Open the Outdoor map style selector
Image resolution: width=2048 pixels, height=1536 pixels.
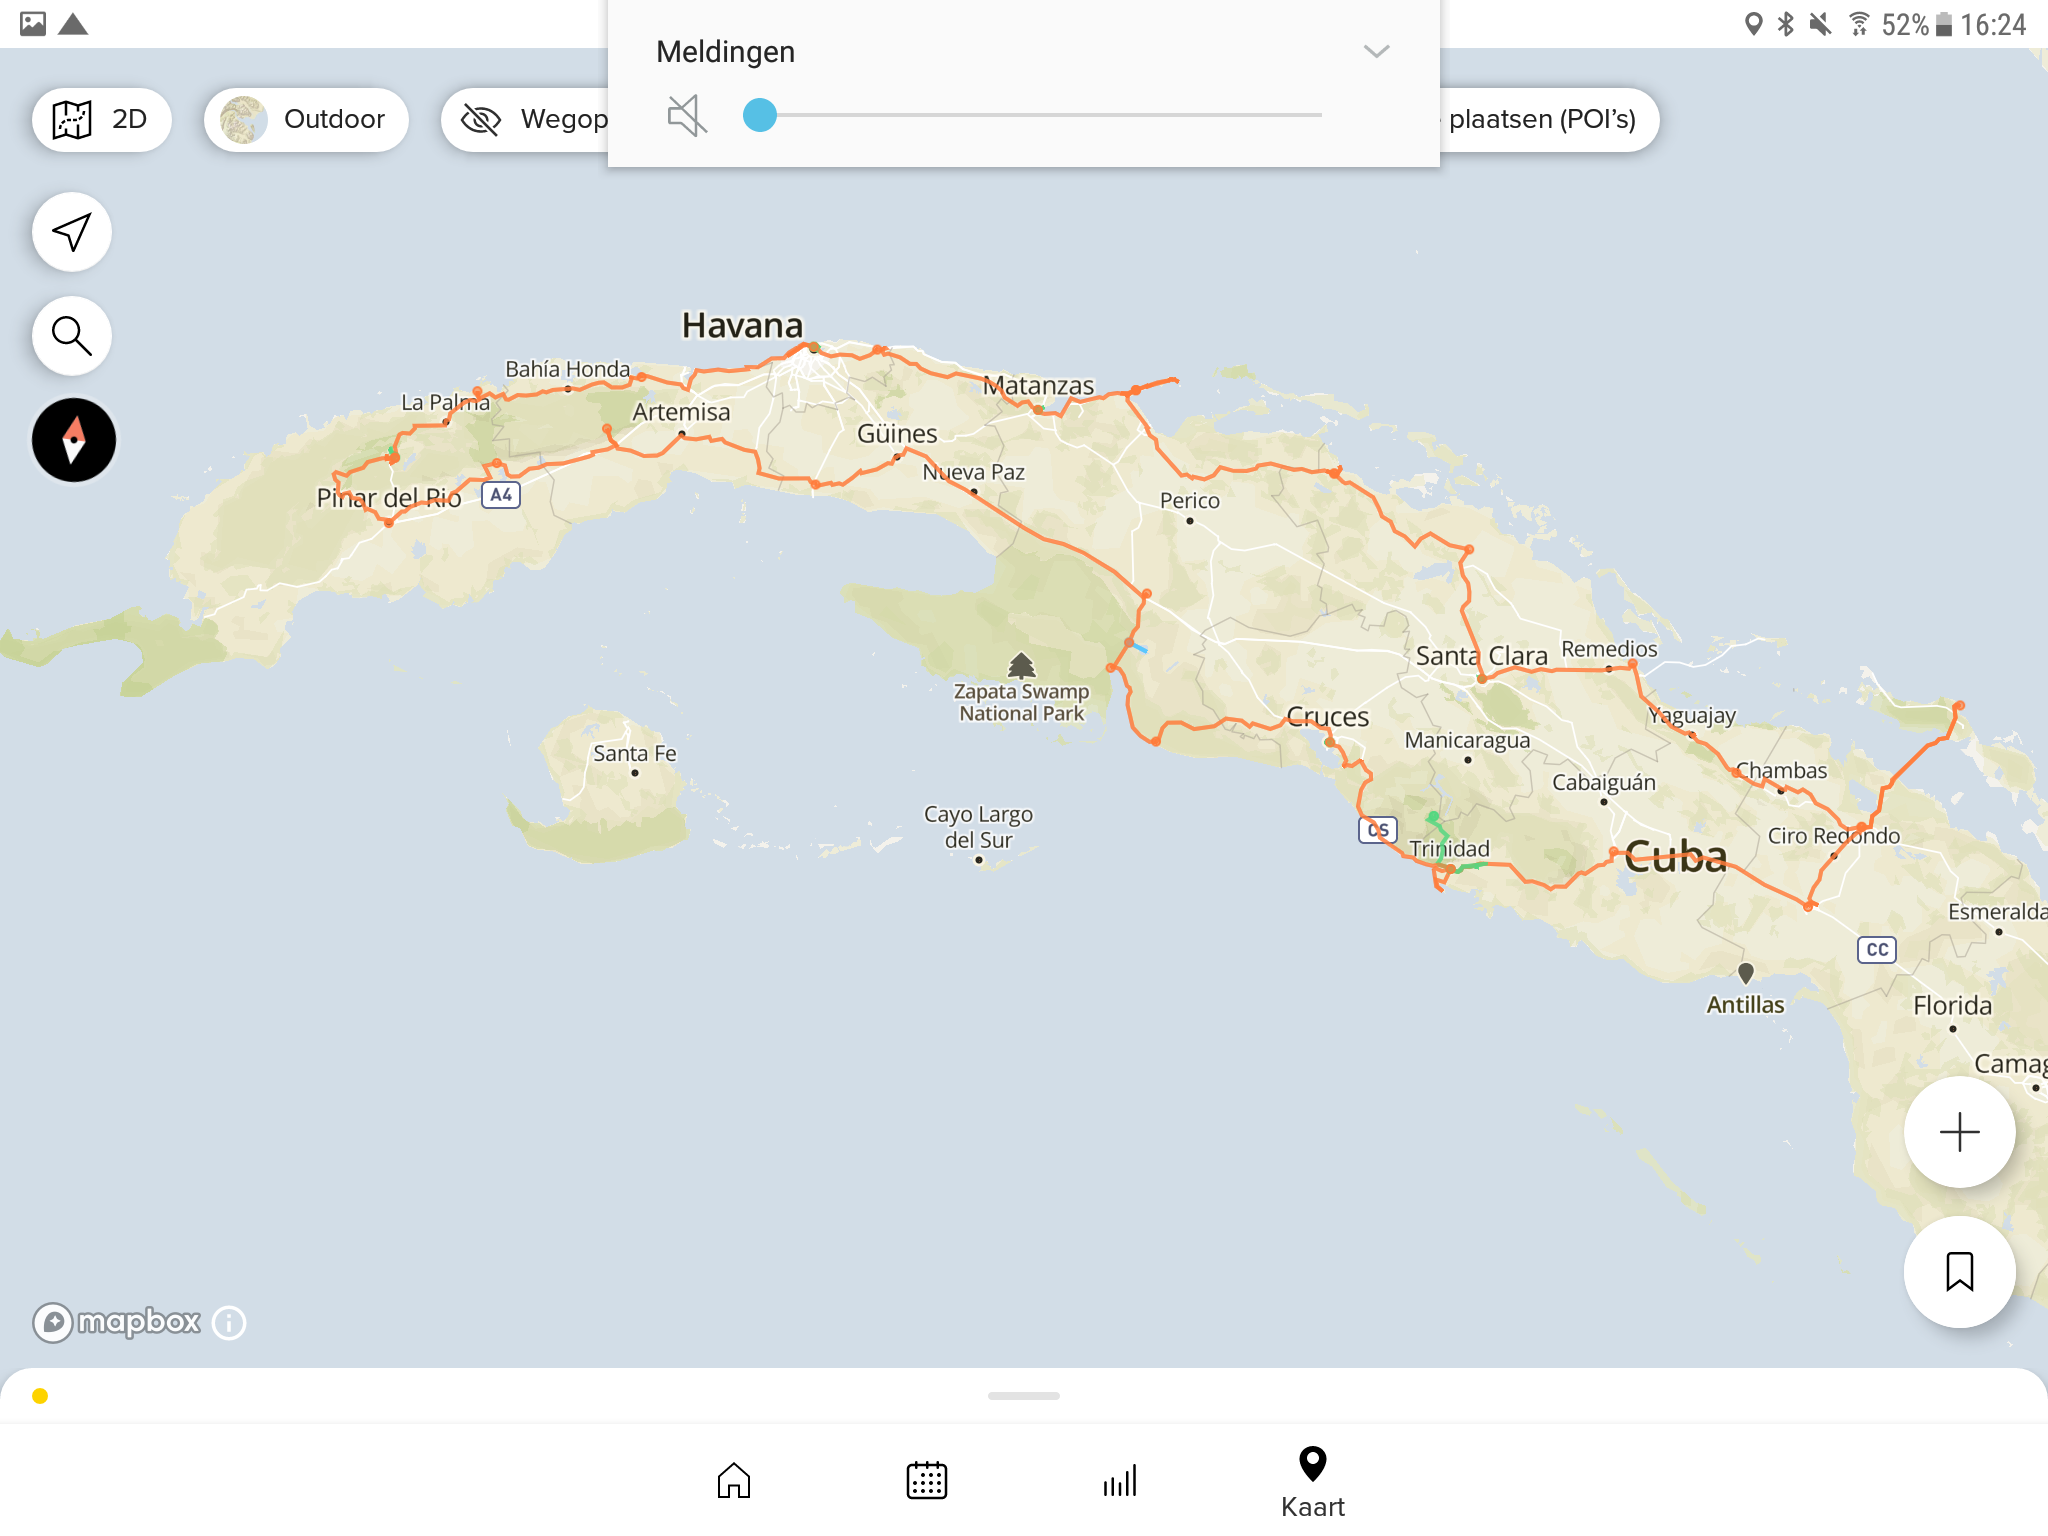(x=307, y=120)
